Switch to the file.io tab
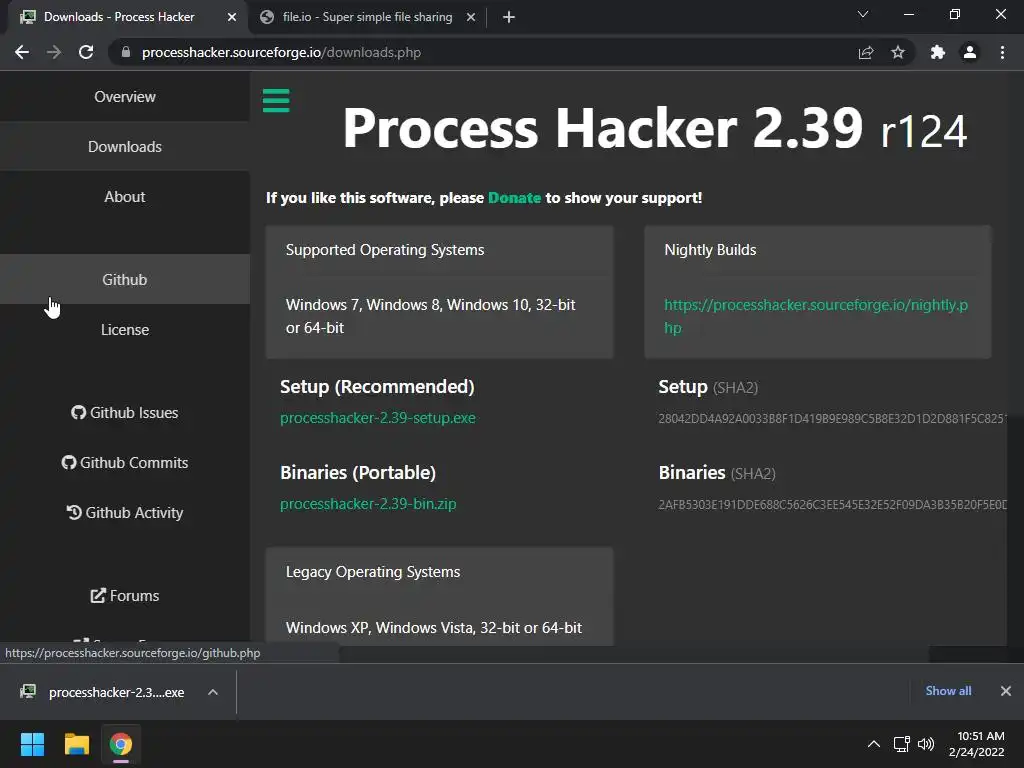 (367, 17)
